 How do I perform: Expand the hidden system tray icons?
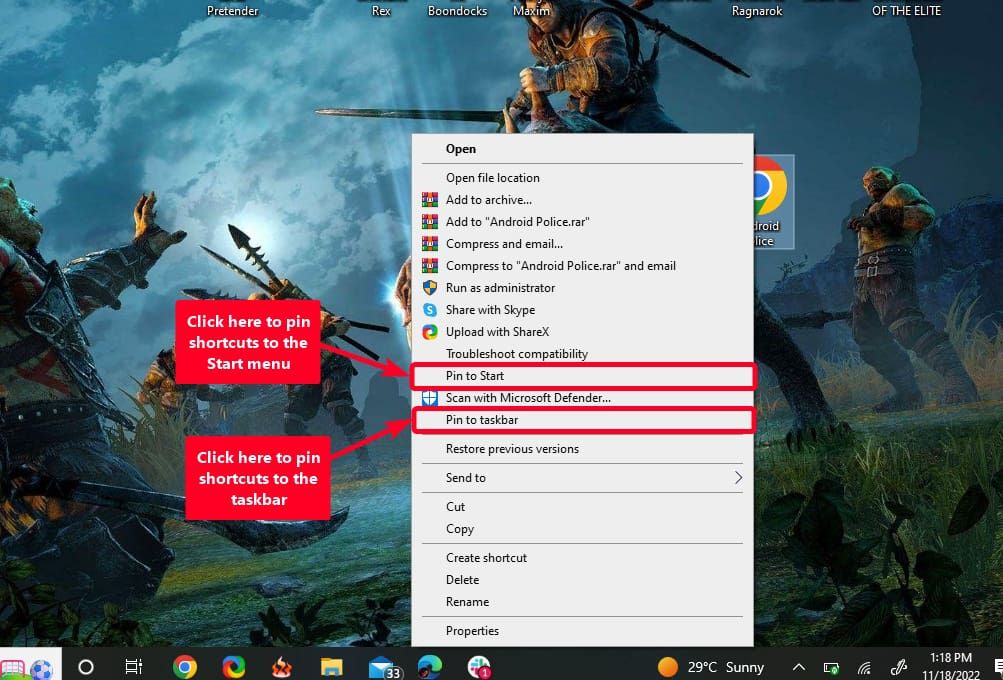coord(798,667)
